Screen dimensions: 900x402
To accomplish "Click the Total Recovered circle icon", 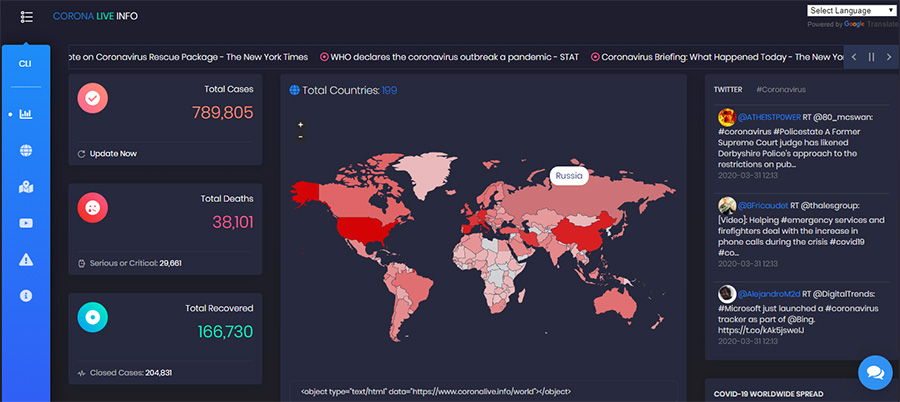I will click(x=92, y=318).
